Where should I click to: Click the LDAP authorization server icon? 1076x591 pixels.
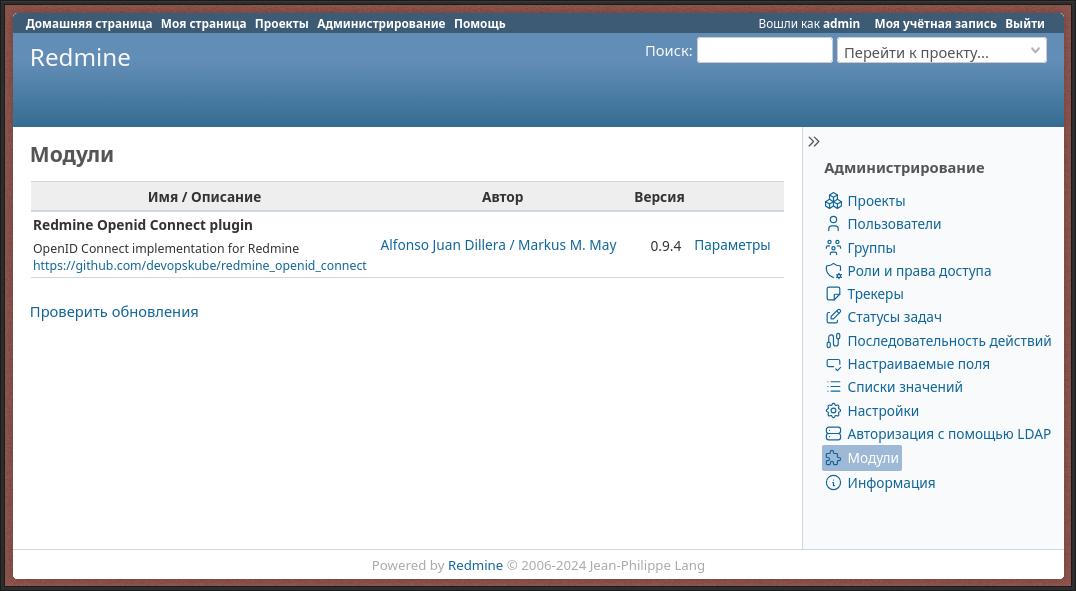(x=833, y=434)
